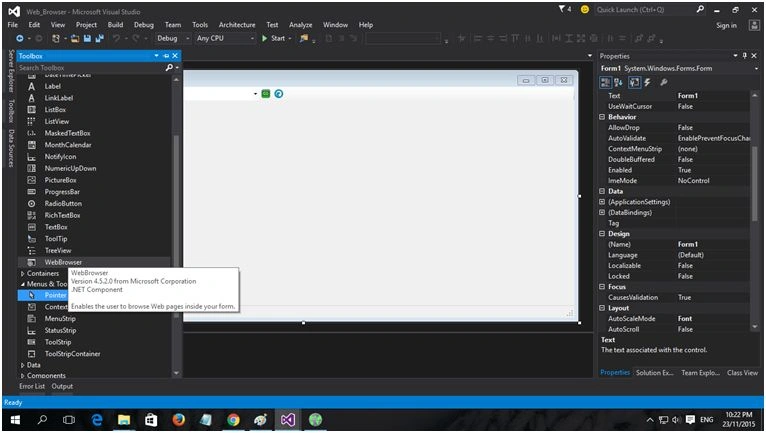
Task: Show Events lightning icon in Properties
Action: (x=647, y=83)
